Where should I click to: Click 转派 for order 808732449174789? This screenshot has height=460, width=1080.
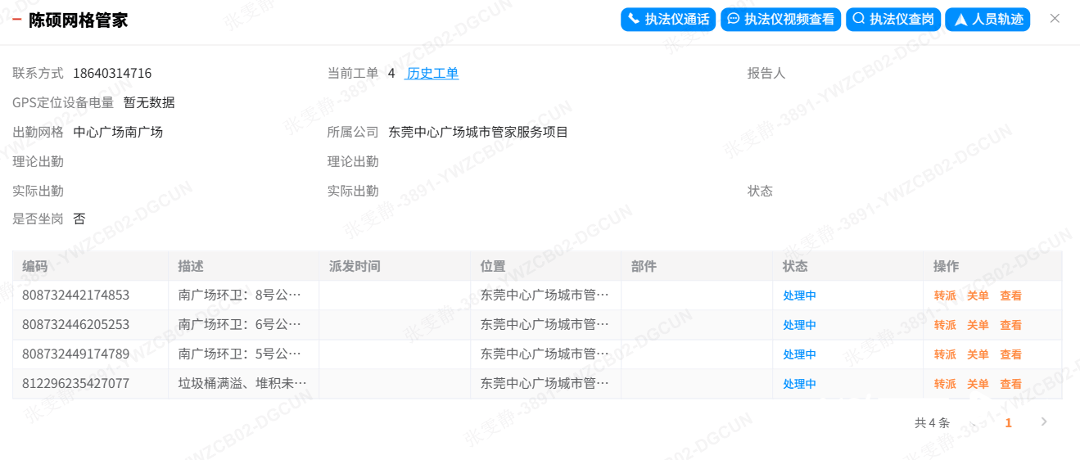pyautogui.click(x=945, y=355)
